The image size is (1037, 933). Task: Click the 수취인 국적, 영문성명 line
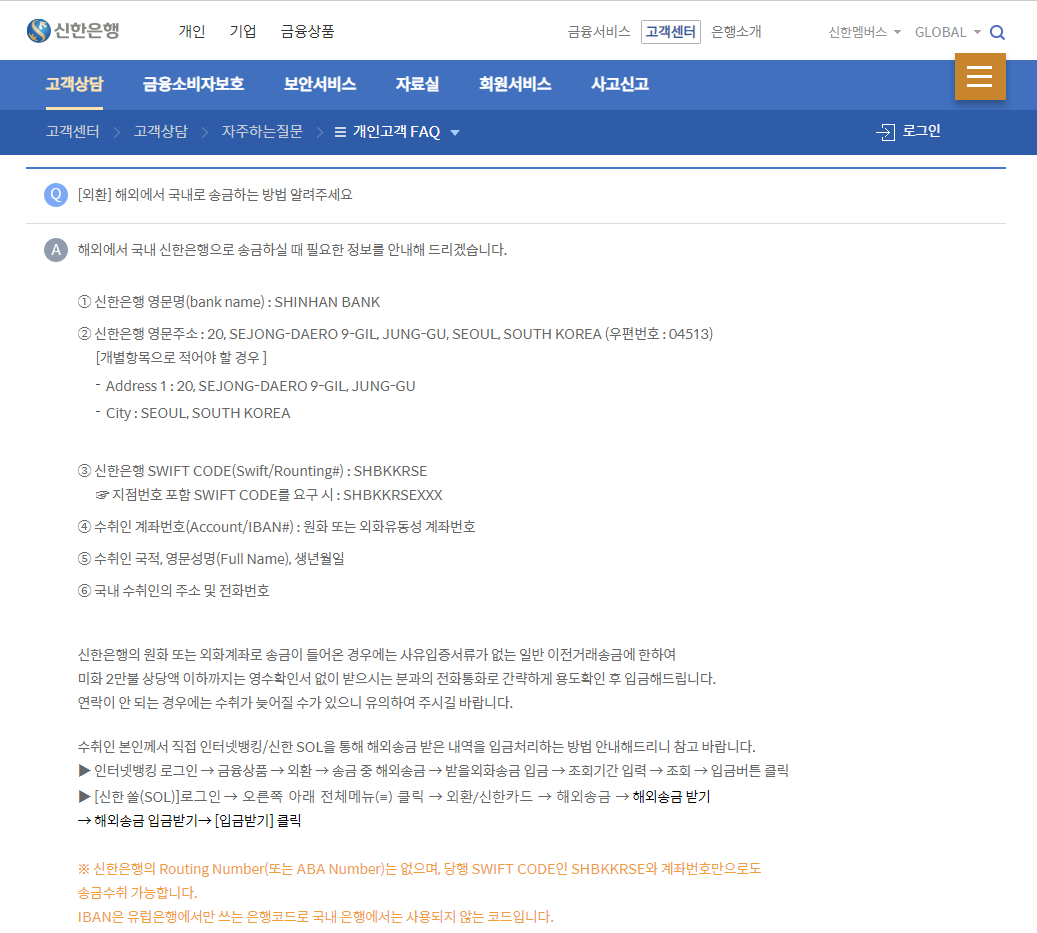pyautogui.click(x=211, y=559)
